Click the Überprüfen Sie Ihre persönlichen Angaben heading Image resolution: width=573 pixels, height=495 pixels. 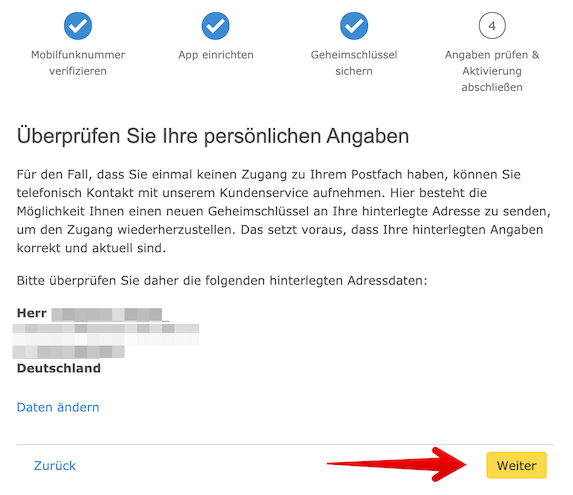coord(213,136)
